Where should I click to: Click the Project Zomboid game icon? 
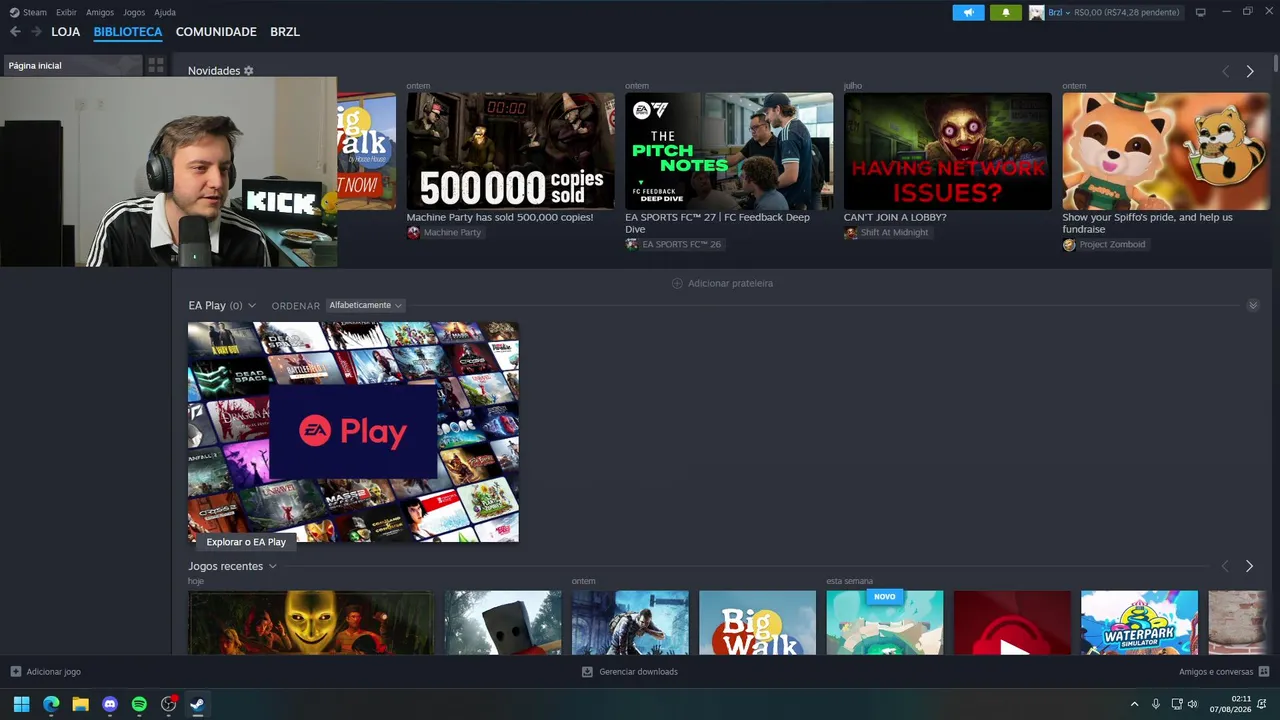(x=1069, y=244)
